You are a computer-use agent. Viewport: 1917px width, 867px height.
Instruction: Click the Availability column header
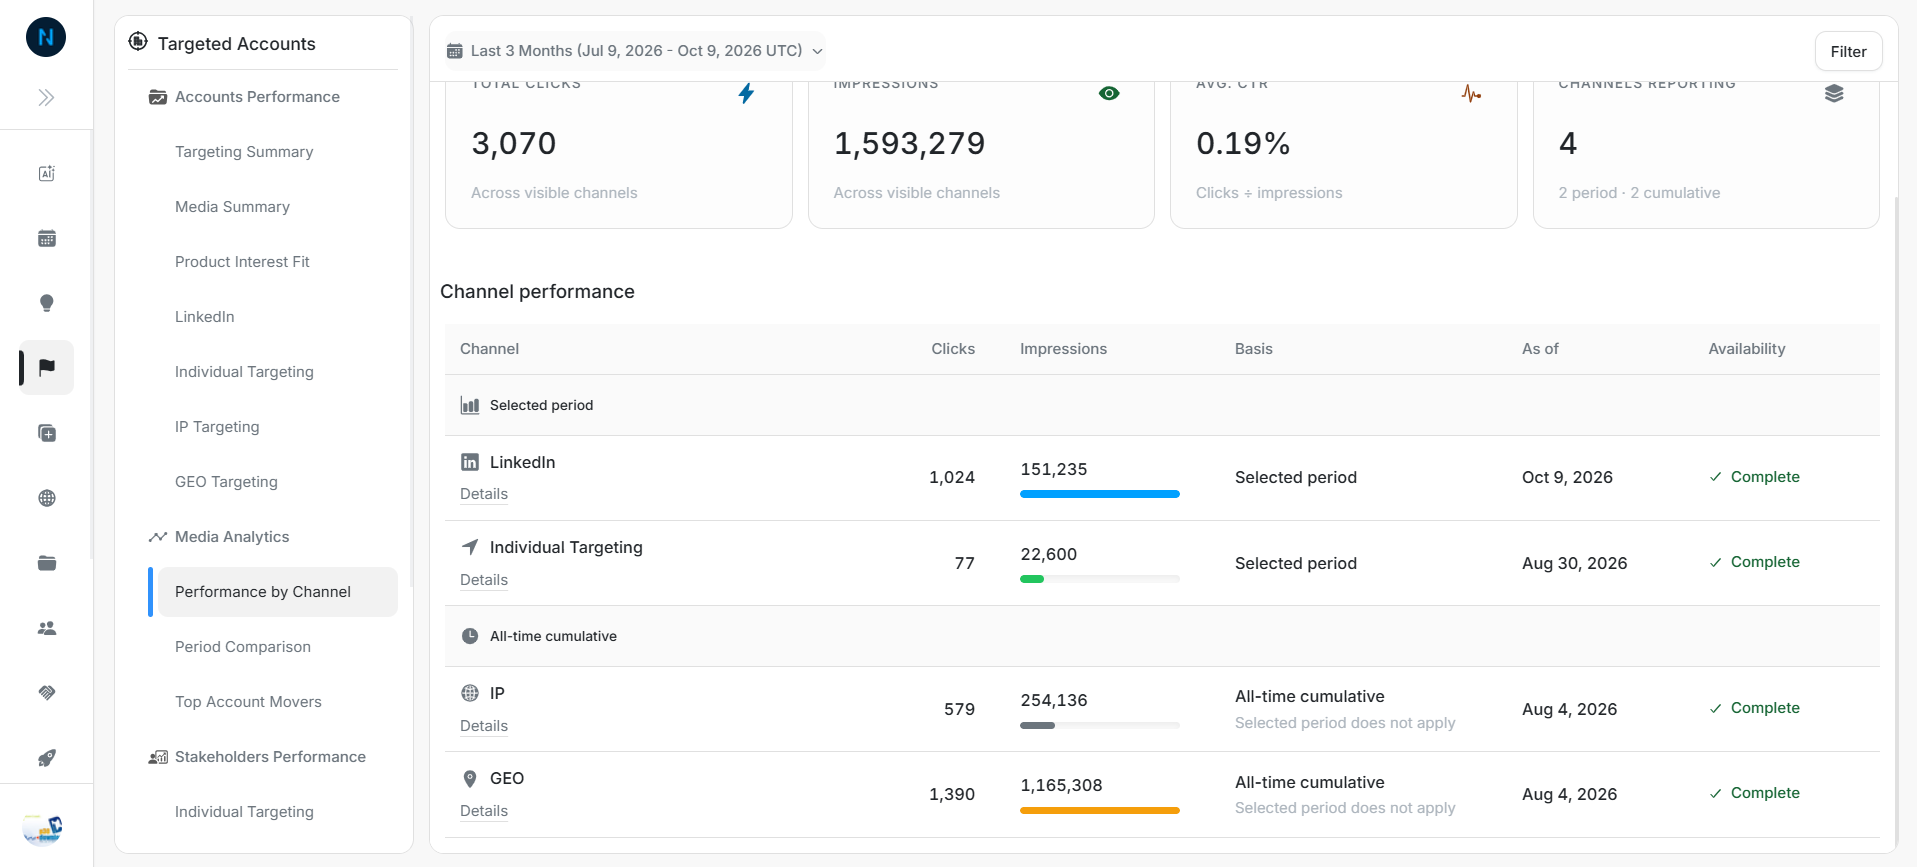[1747, 349]
